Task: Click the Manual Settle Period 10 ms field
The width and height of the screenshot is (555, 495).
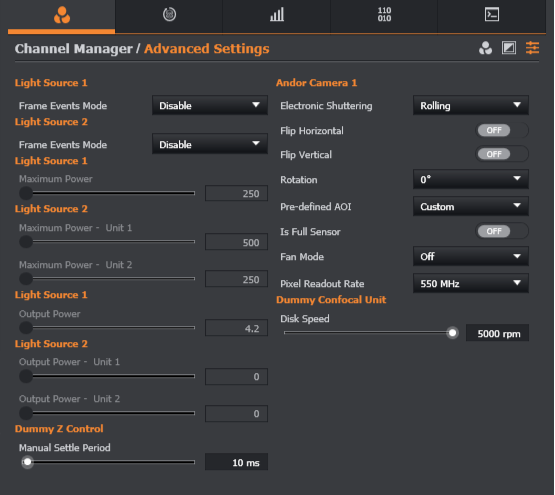Action: (236, 462)
